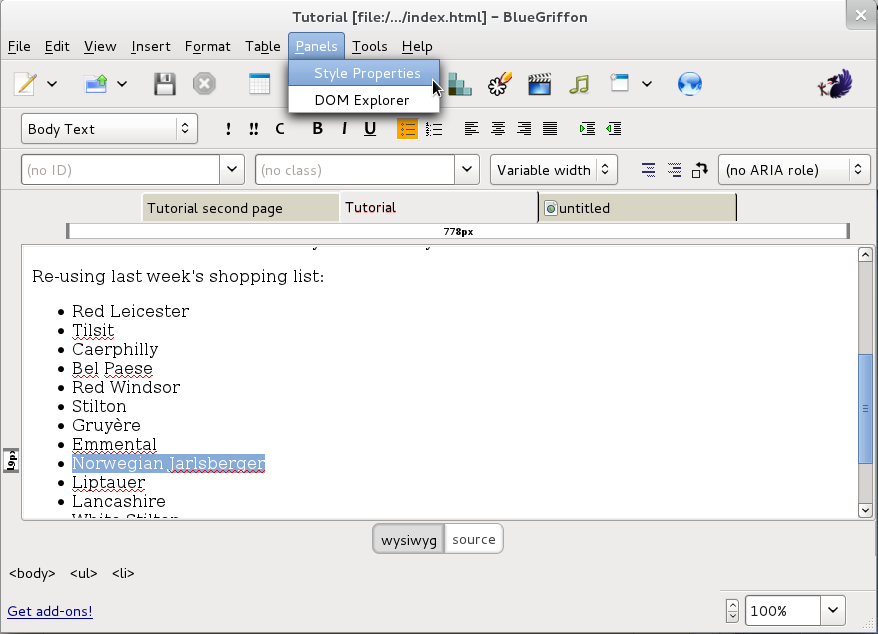The height and width of the screenshot is (634, 878).
Task: Toggle italic formatting
Action: pos(344,128)
